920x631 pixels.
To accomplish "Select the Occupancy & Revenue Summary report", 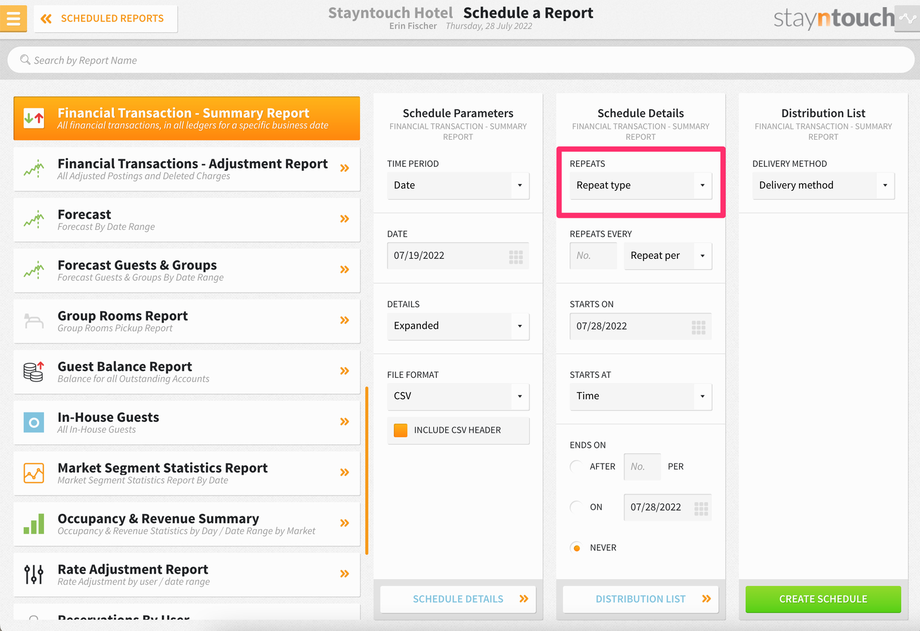I will [187, 524].
